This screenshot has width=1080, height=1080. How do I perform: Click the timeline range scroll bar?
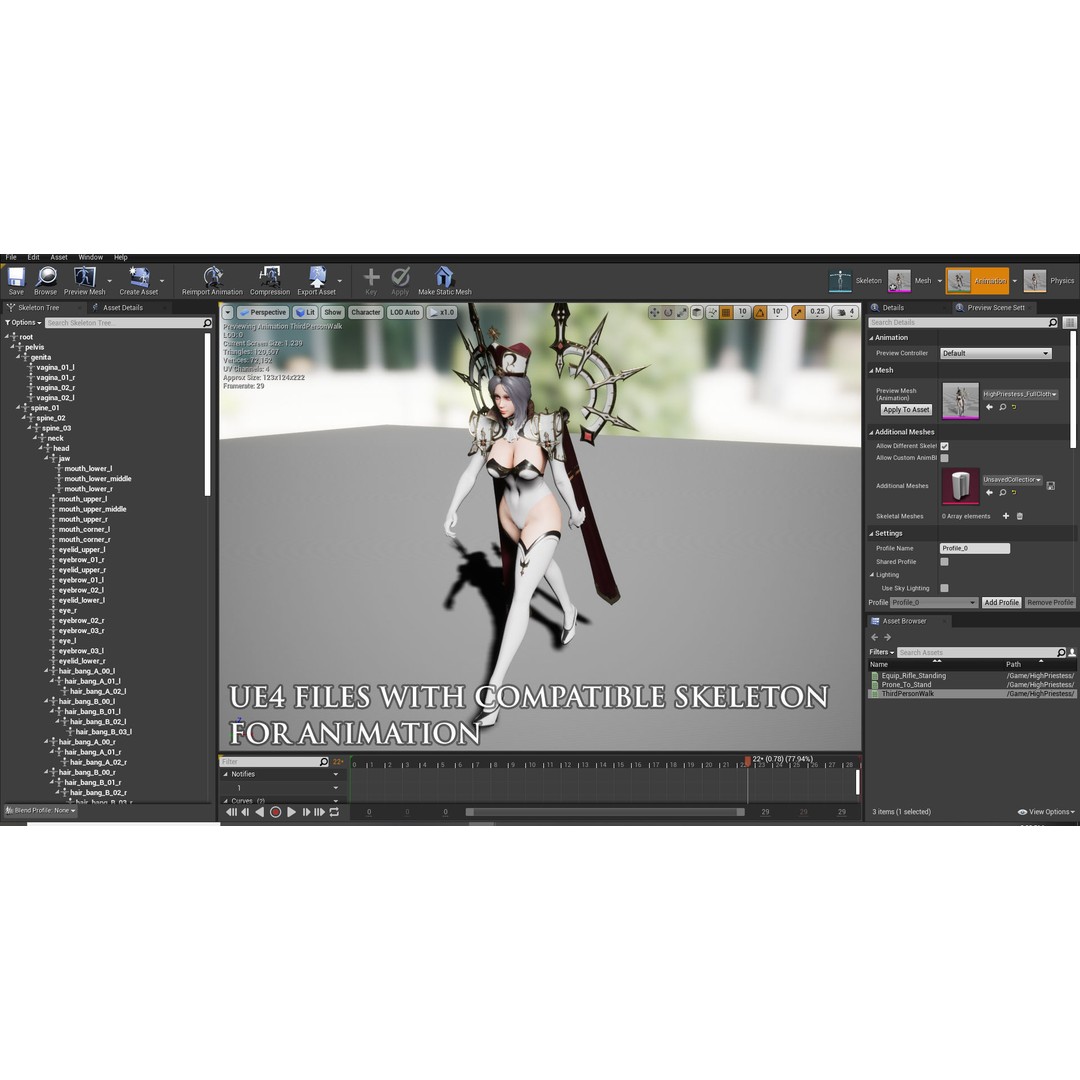605,812
